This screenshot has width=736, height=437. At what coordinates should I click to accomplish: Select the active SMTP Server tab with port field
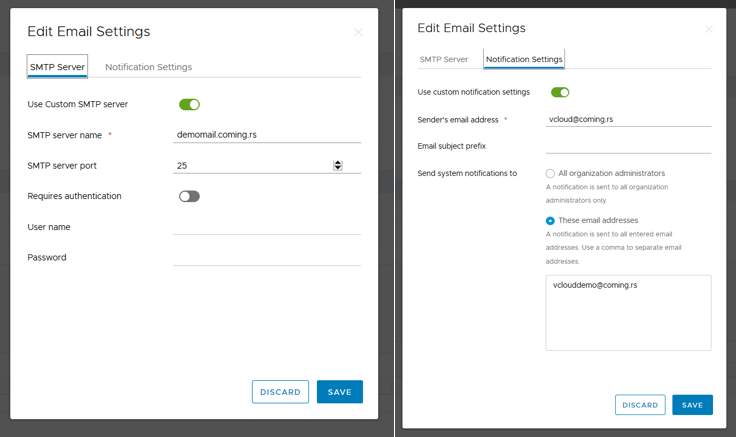[x=58, y=67]
